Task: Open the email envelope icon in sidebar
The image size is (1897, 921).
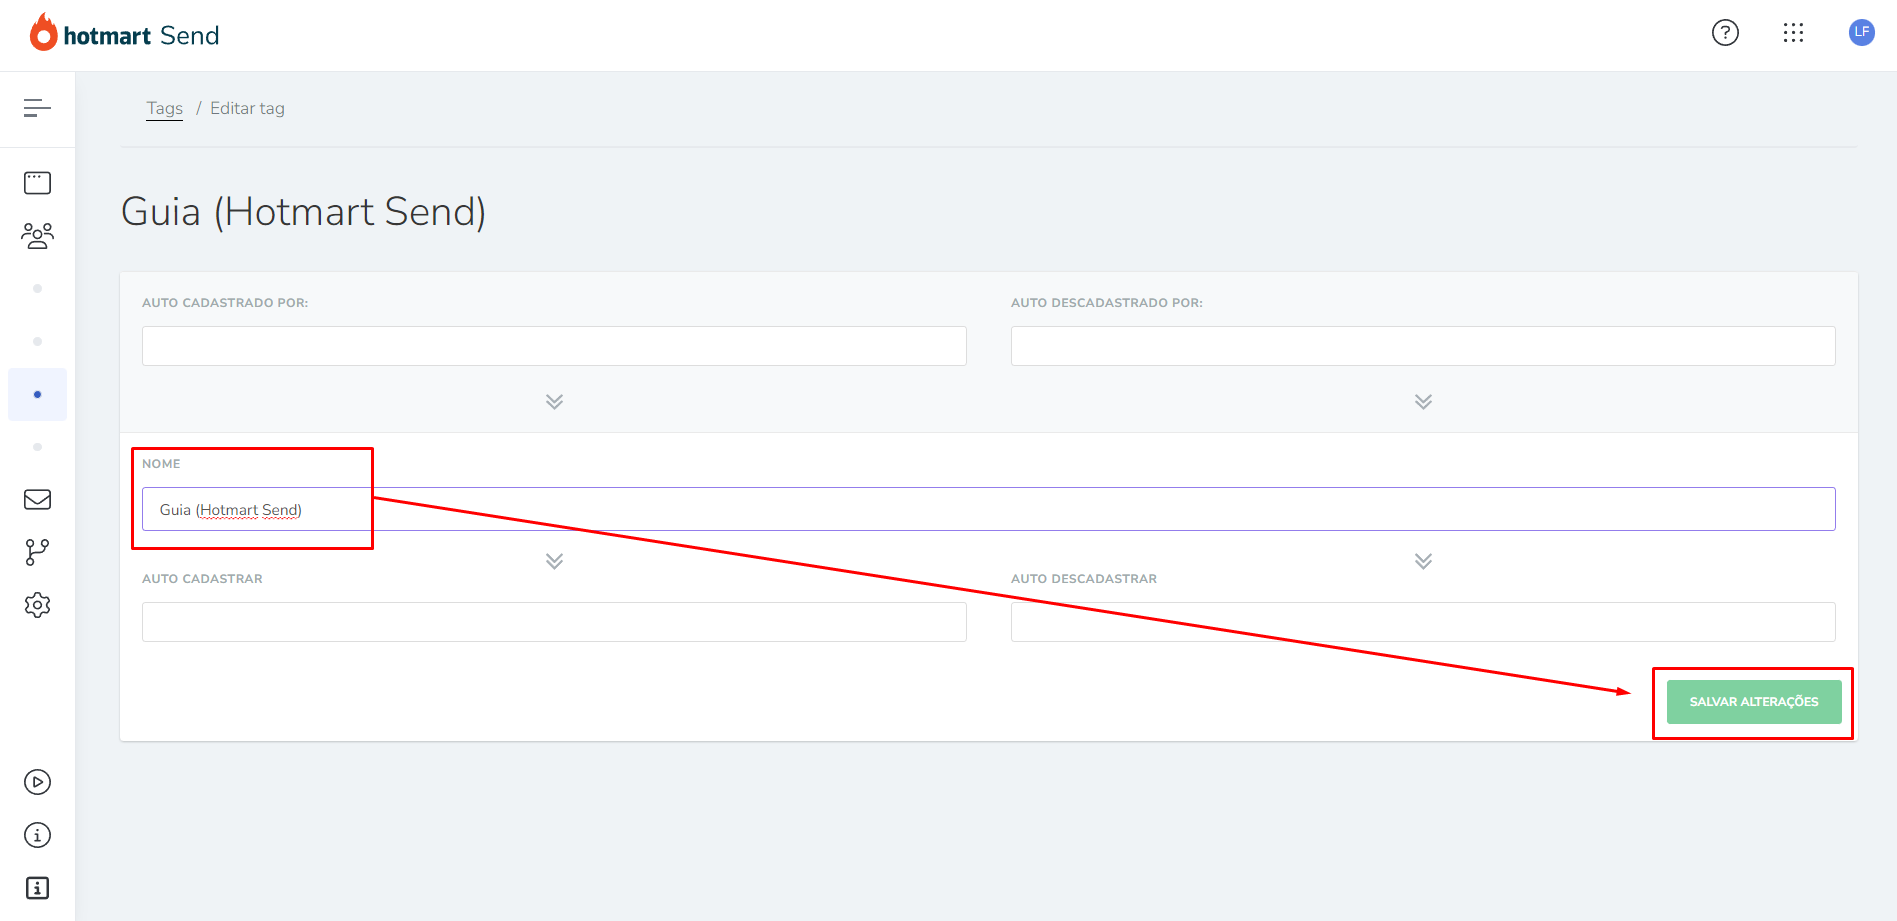Action: coord(37,499)
